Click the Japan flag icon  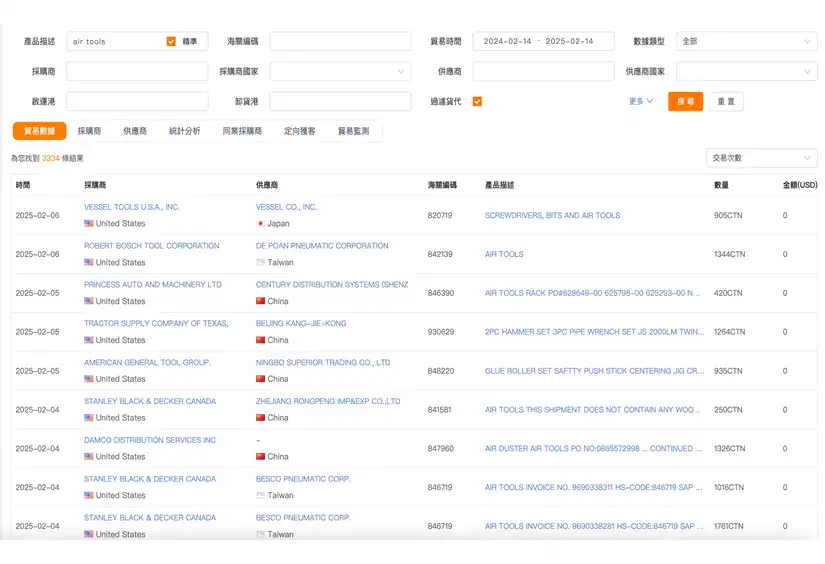tap(260, 224)
